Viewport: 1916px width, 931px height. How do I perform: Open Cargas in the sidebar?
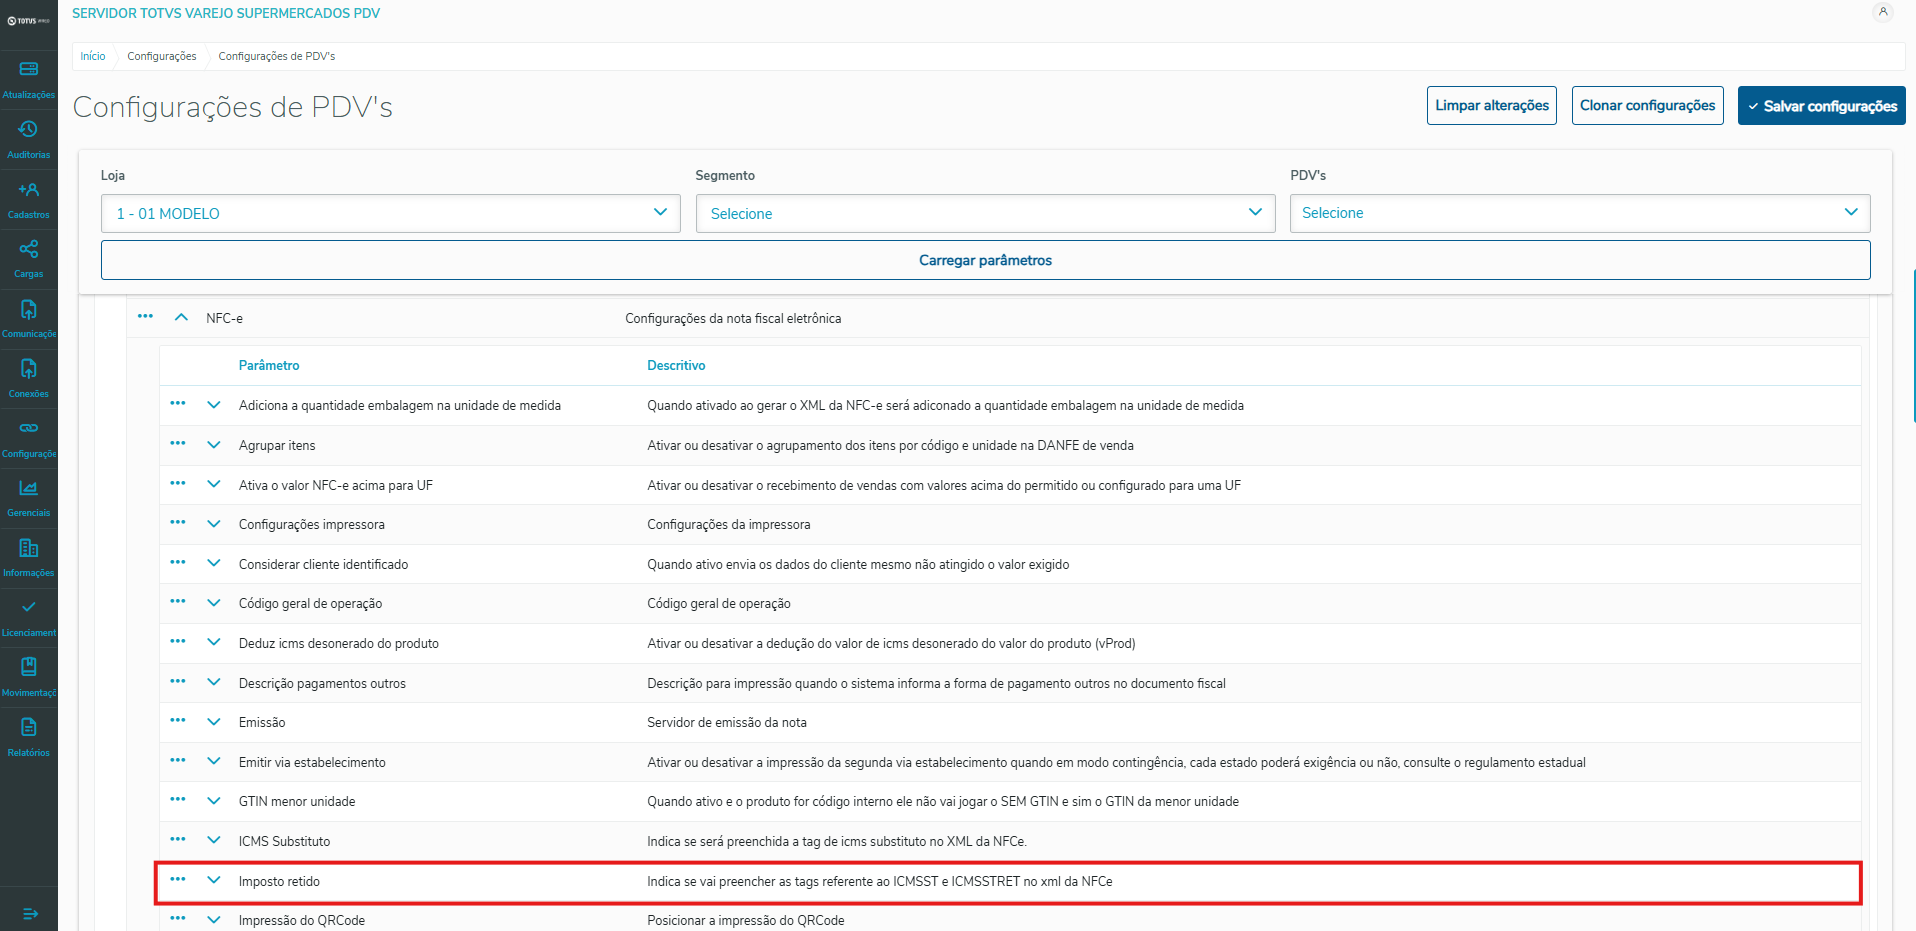pyautogui.click(x=28, y=259)
